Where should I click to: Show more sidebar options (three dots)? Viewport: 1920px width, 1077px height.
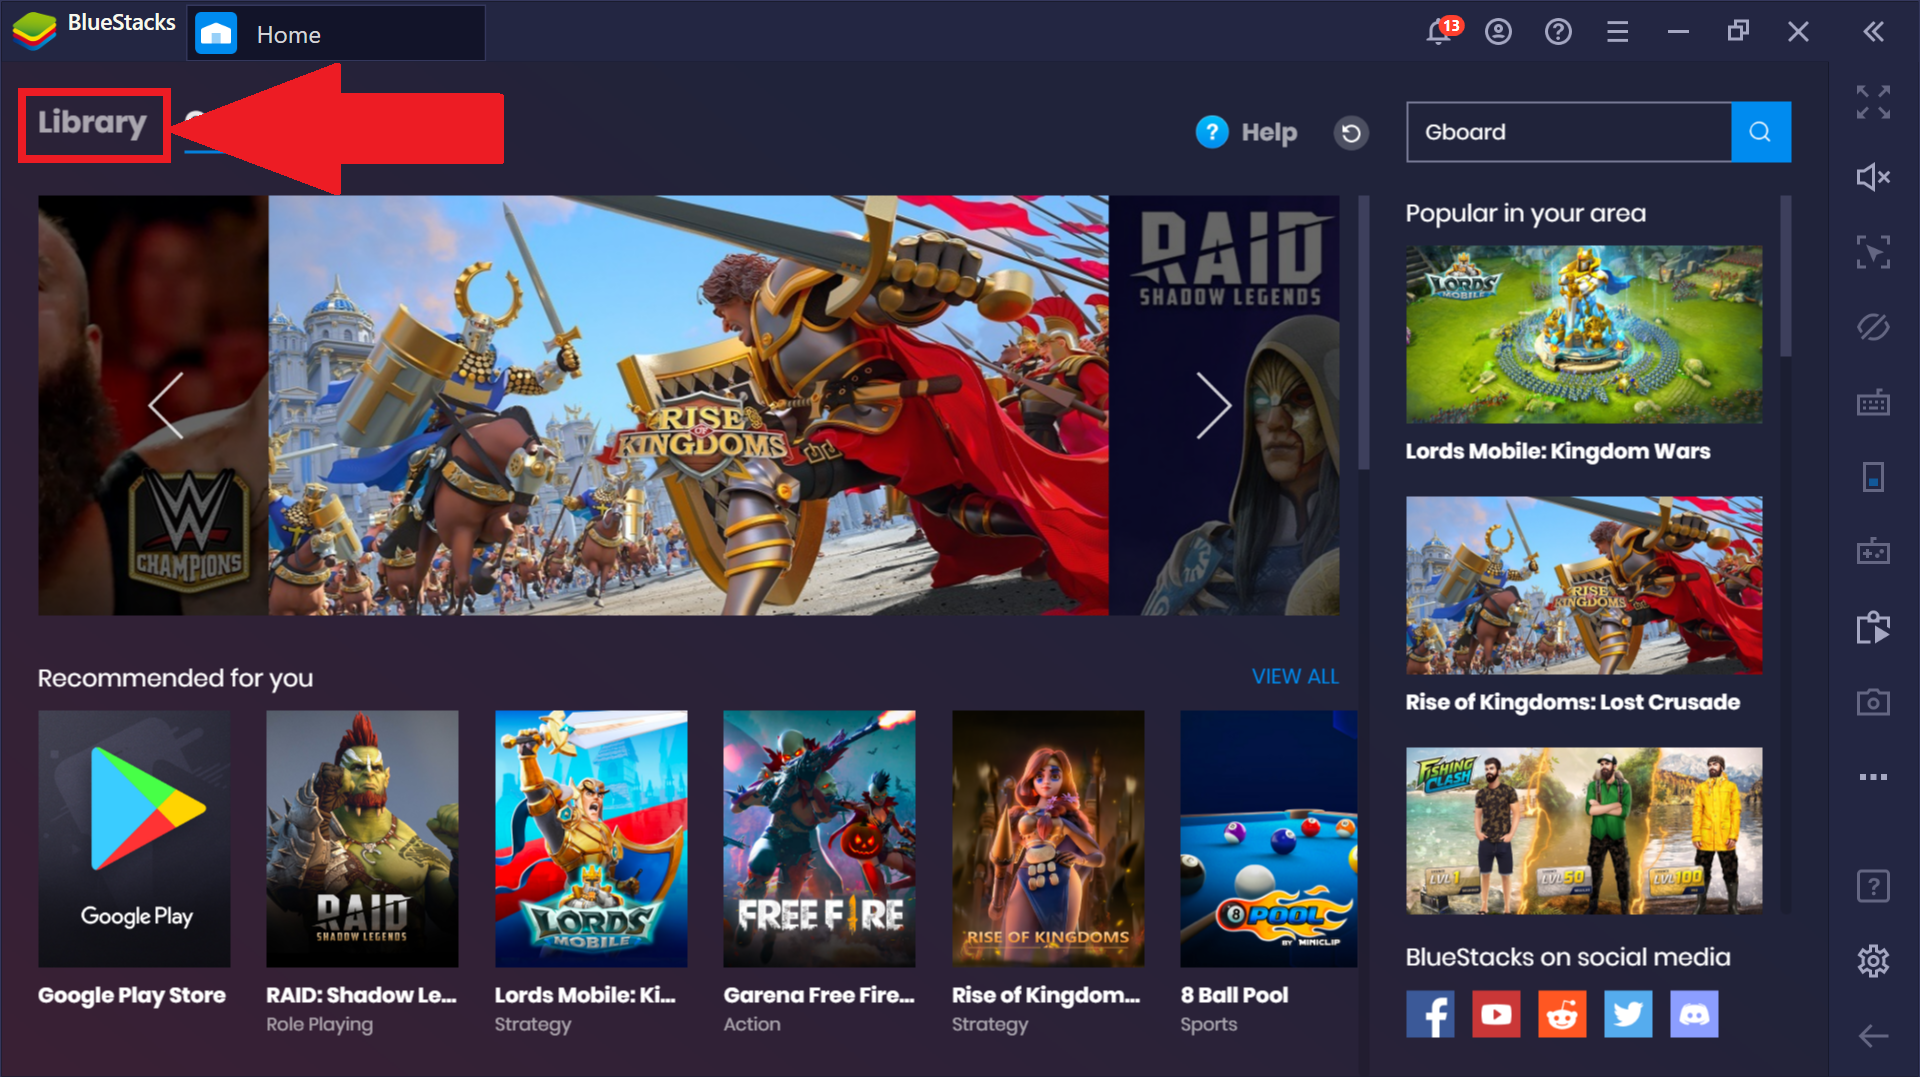[x=1873, y=777]
